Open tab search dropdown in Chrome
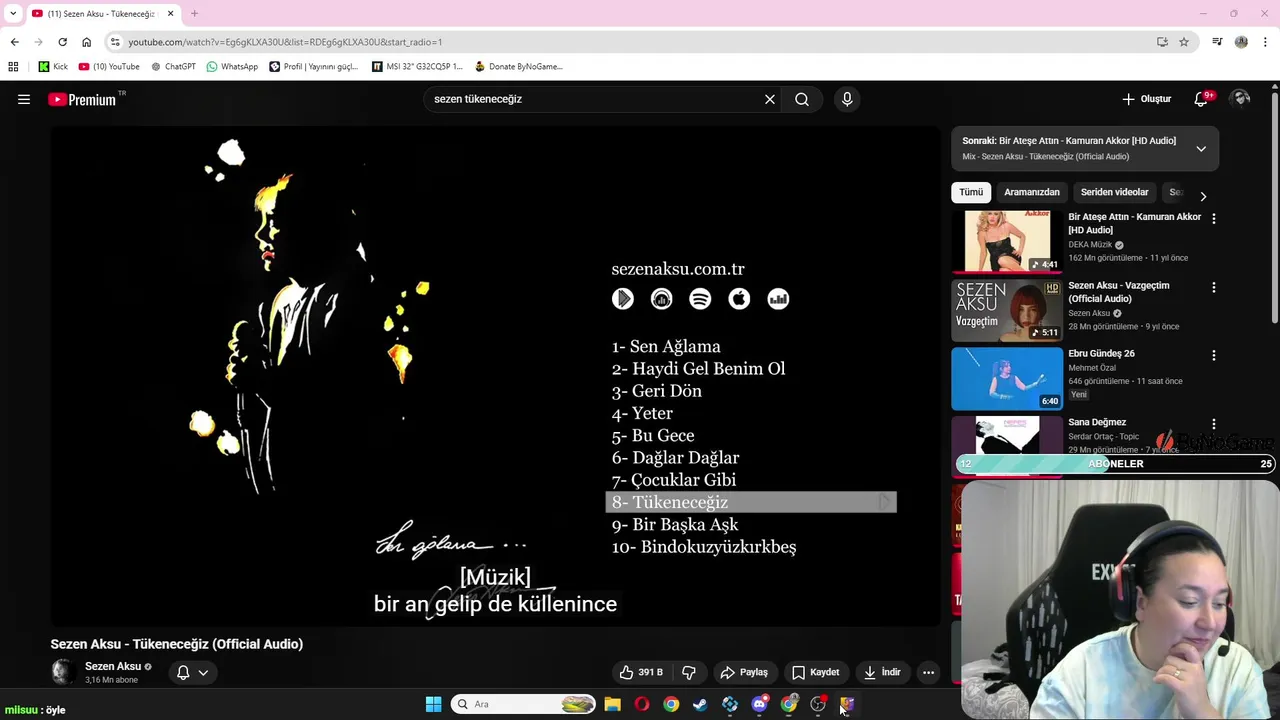Screen dimensions: 1280x720 13,13
